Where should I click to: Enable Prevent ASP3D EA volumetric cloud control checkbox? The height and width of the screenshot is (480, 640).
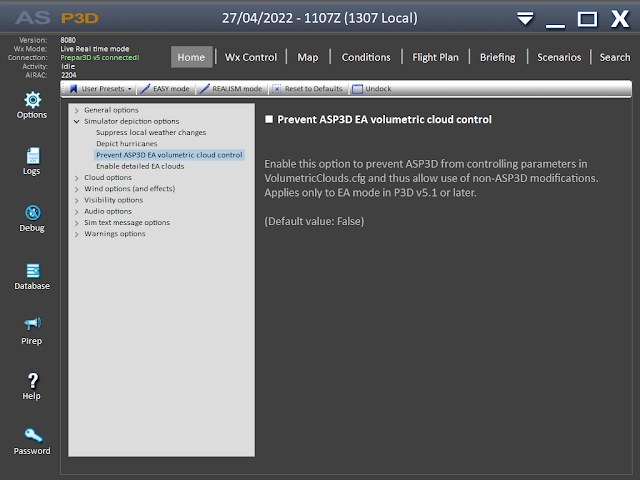269,120
